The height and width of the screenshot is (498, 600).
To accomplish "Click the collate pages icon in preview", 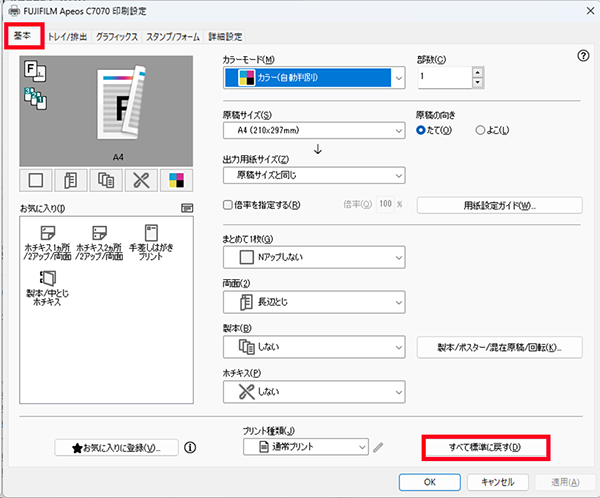I will click(x=36, y=98).
